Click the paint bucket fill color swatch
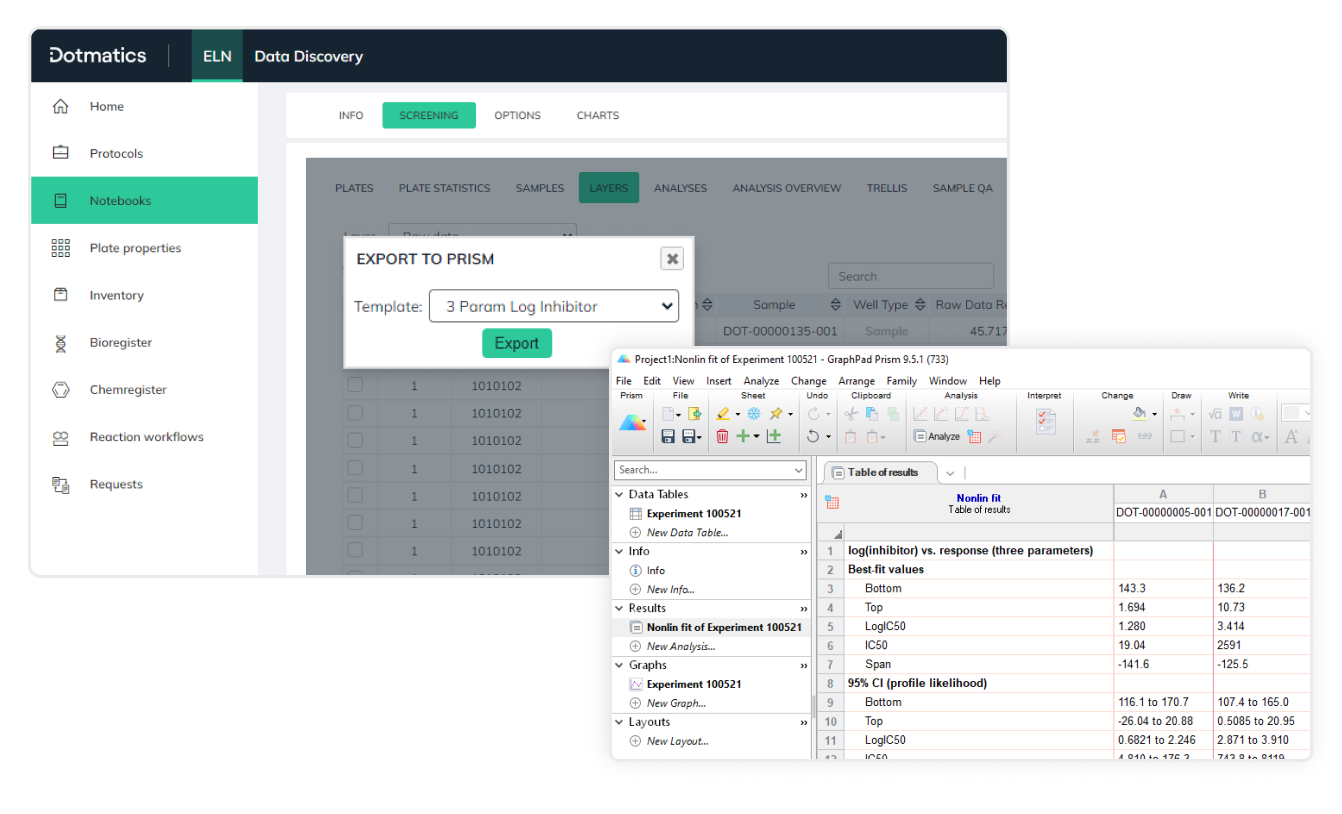The width and height of the screenshot is (1342, 814). (1139, 412)
